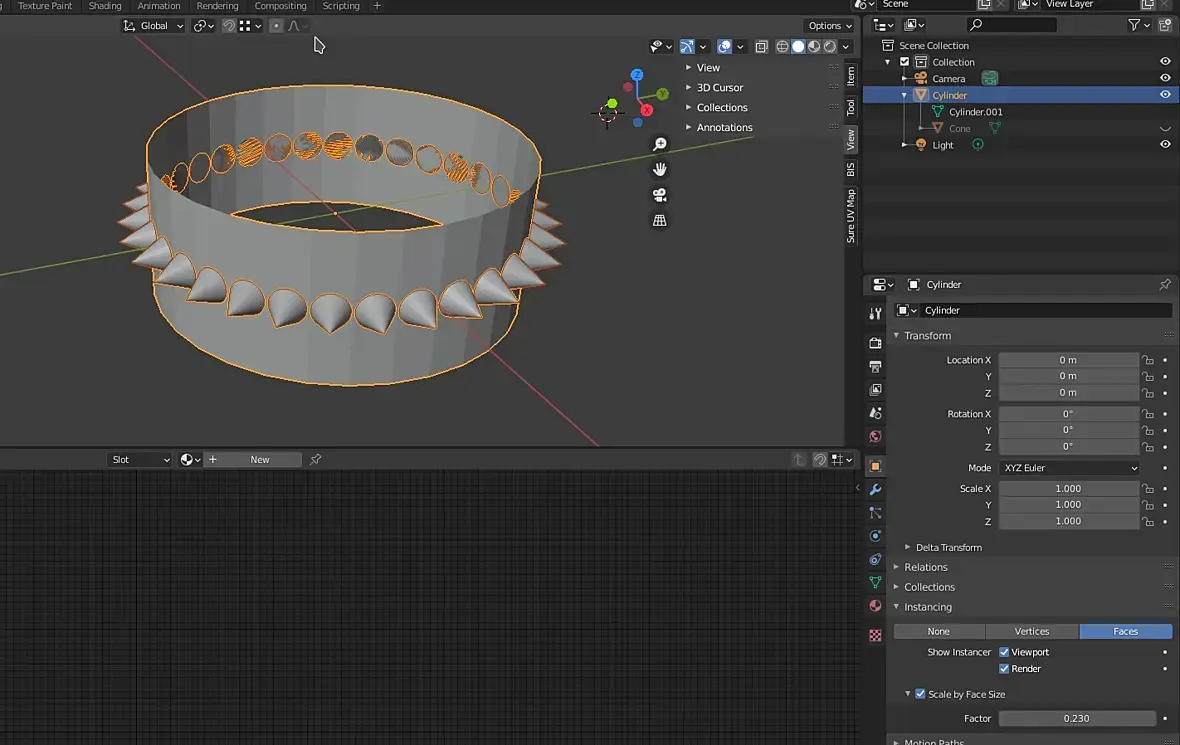
Task: Select Vertices instancing option
Action: [x=1032, y=631]
